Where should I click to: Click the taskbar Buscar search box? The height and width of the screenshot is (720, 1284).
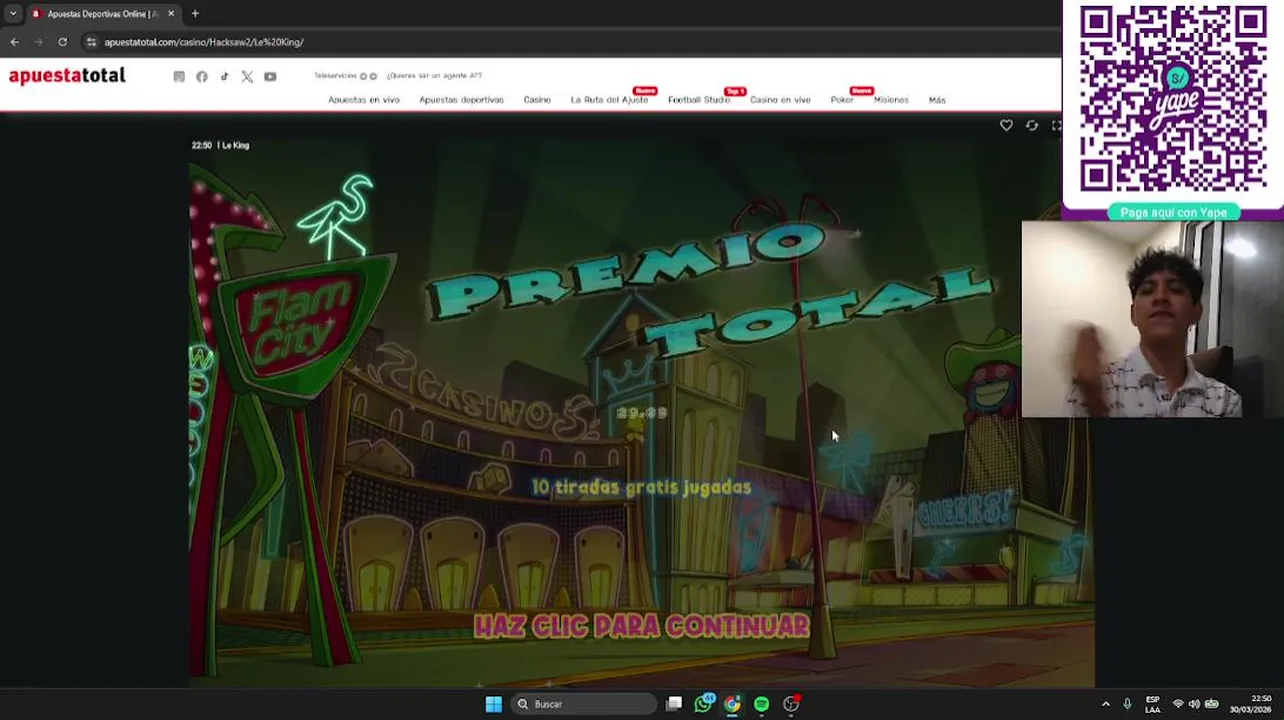[x=585, y=704]
